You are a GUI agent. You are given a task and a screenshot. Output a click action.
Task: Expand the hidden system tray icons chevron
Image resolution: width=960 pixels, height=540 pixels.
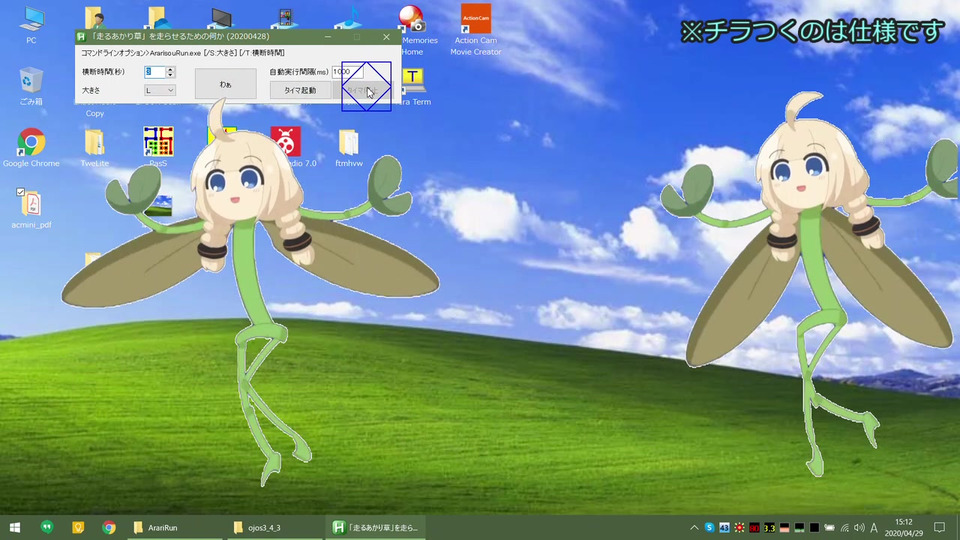pos(694,528)
